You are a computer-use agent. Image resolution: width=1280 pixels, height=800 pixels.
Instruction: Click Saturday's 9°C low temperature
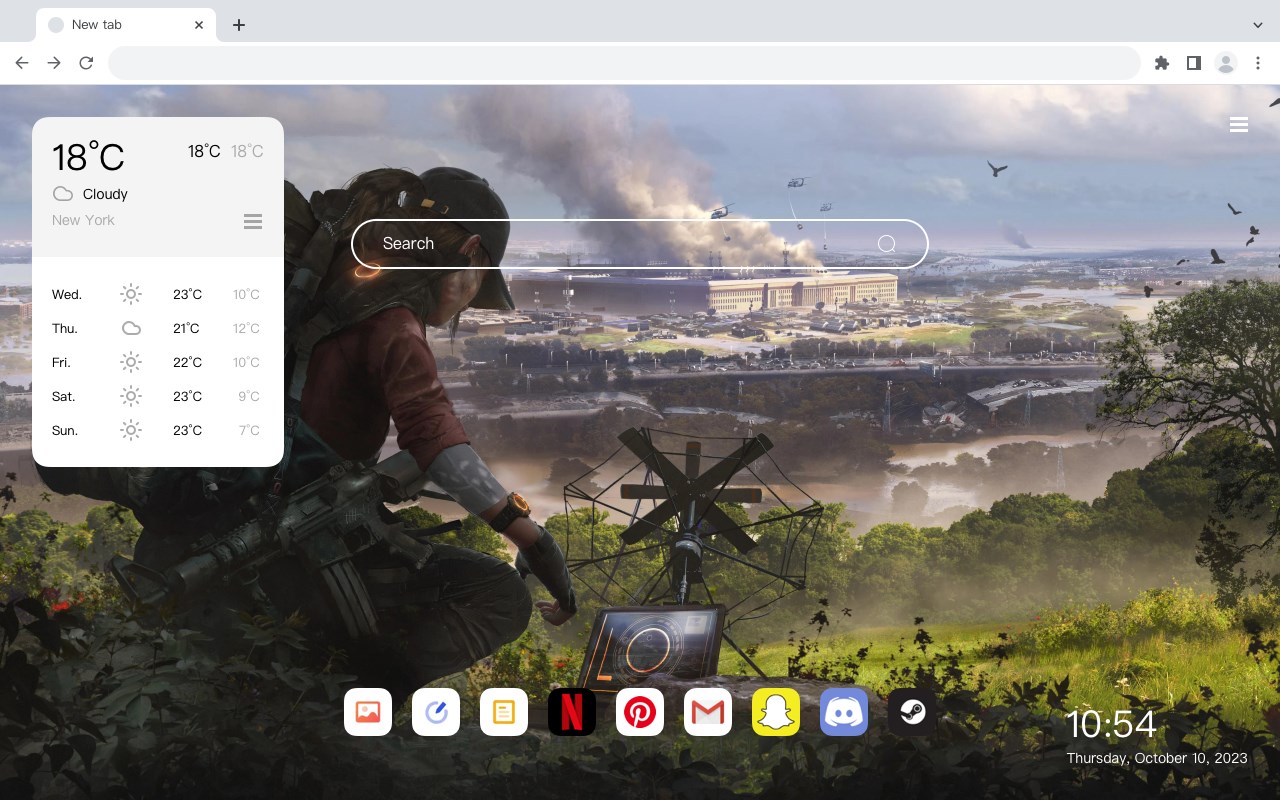(249, 396)
